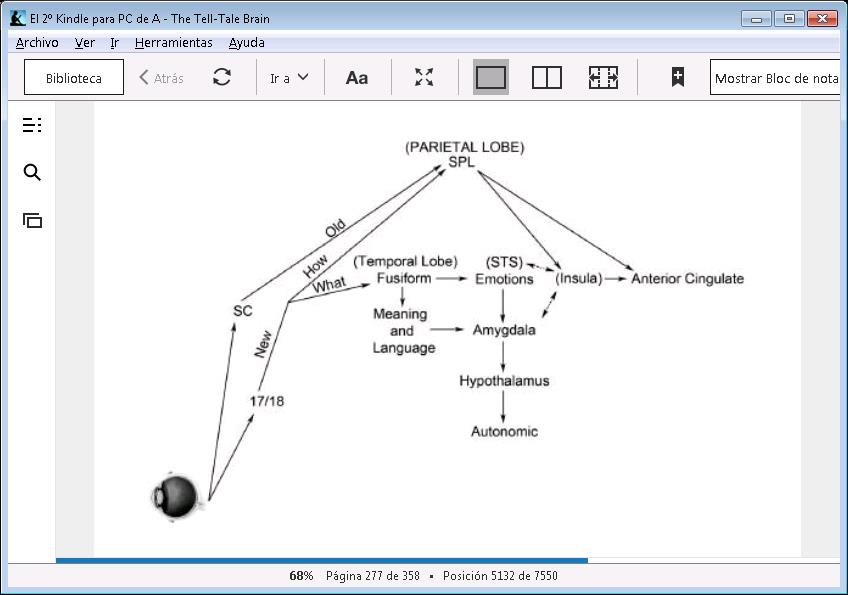848x595 pixels.
Task: Enter full screen mode
Action: click(x=424, y=78)
